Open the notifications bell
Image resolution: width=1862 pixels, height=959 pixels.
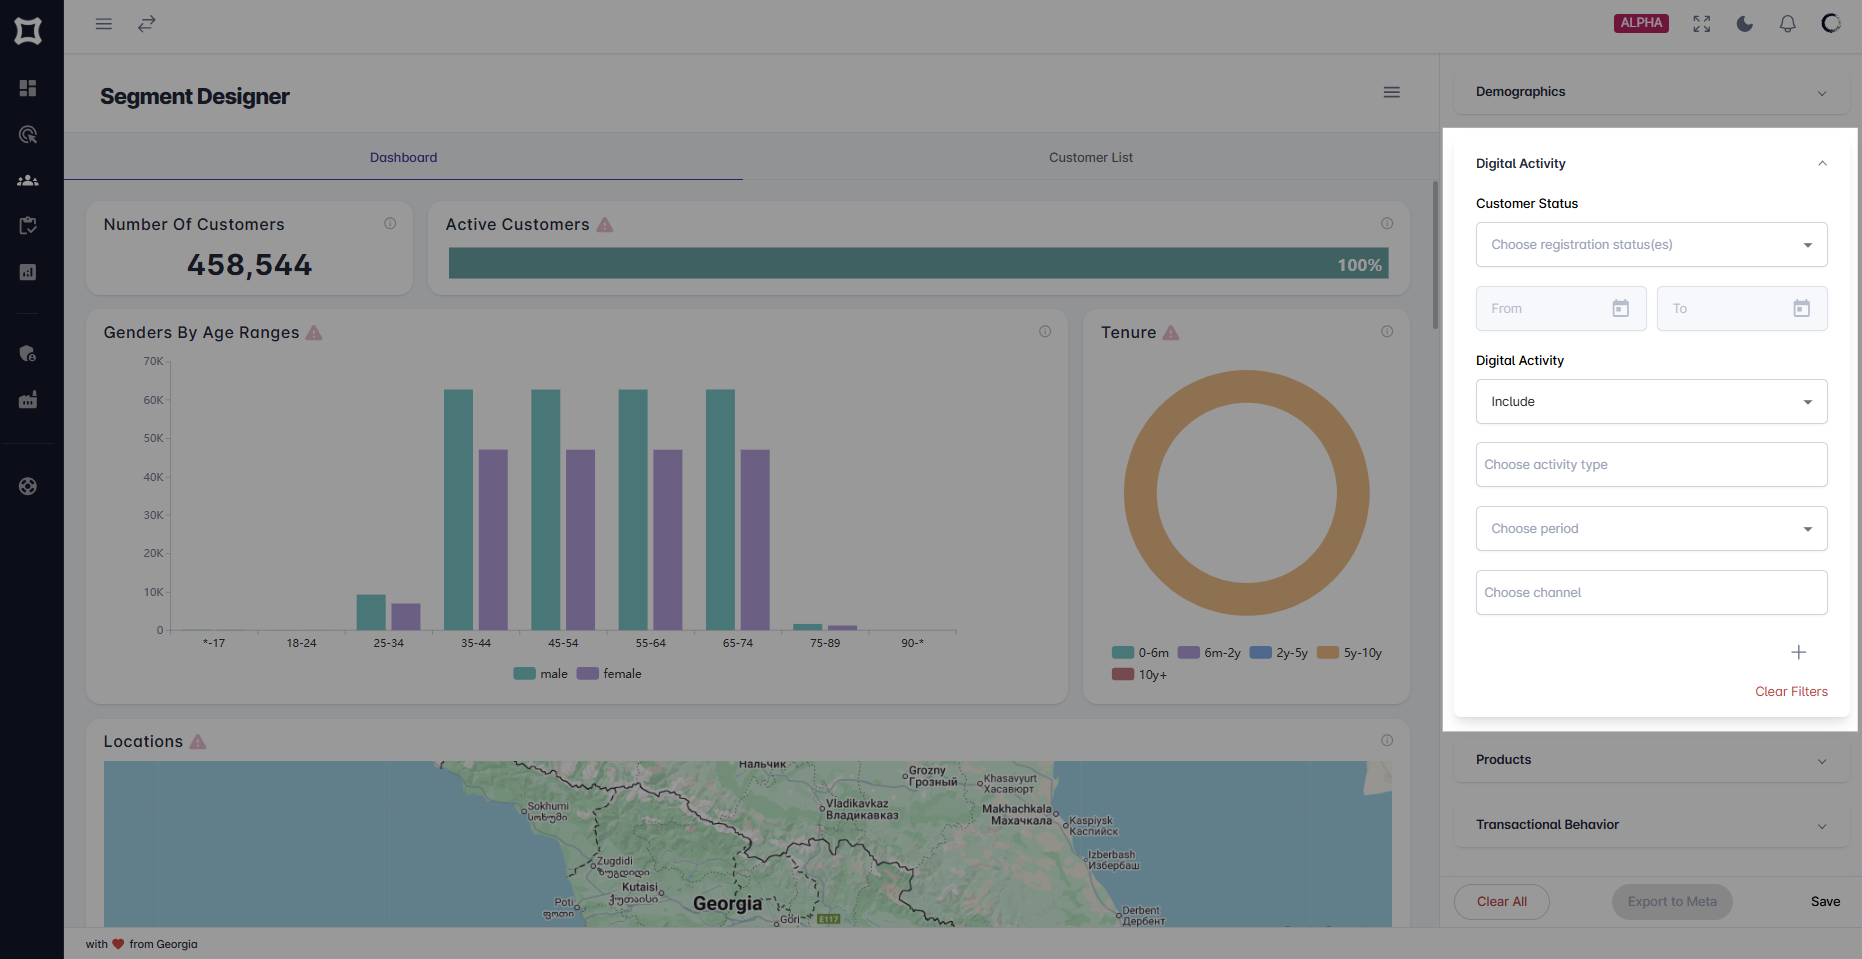(1787, 23)
